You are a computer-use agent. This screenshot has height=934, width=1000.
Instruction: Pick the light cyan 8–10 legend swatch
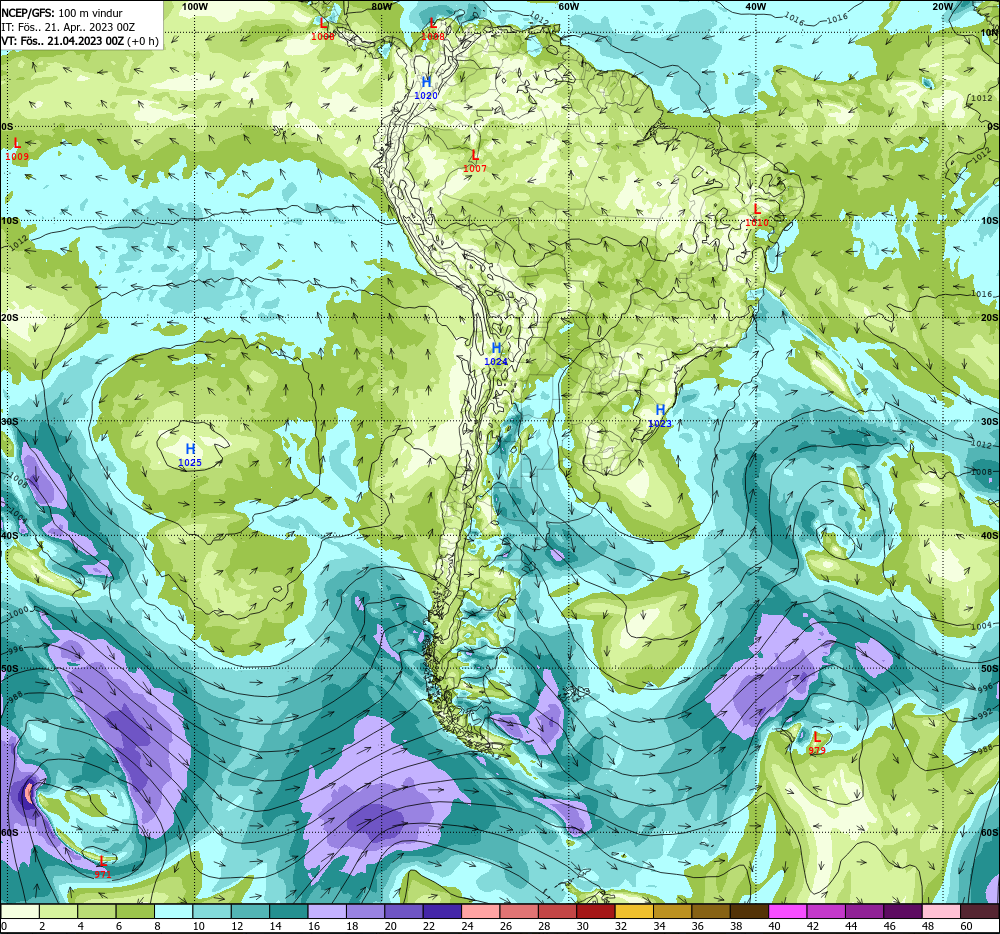click(173, 911)
